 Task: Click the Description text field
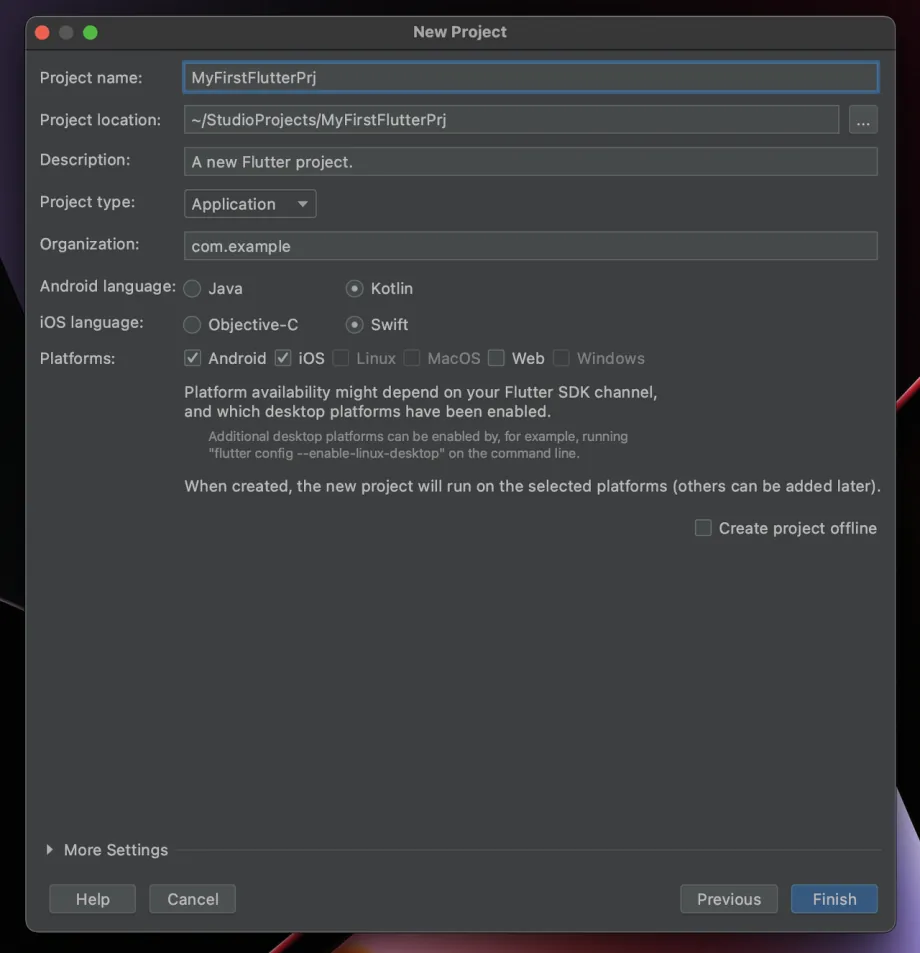click(x=530, y=162)
